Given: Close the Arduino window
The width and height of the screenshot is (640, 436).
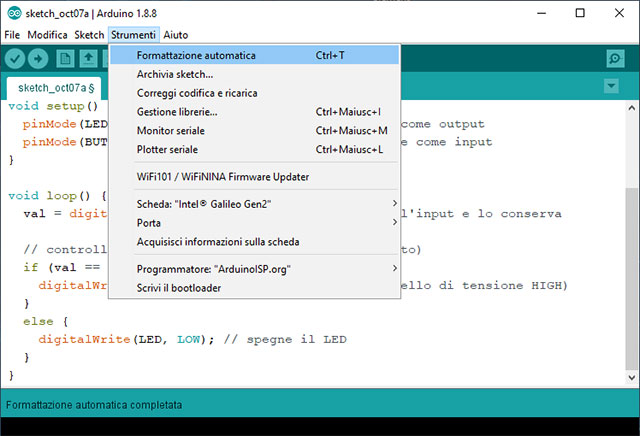Looking at the screenshot, I should (619, 13).
